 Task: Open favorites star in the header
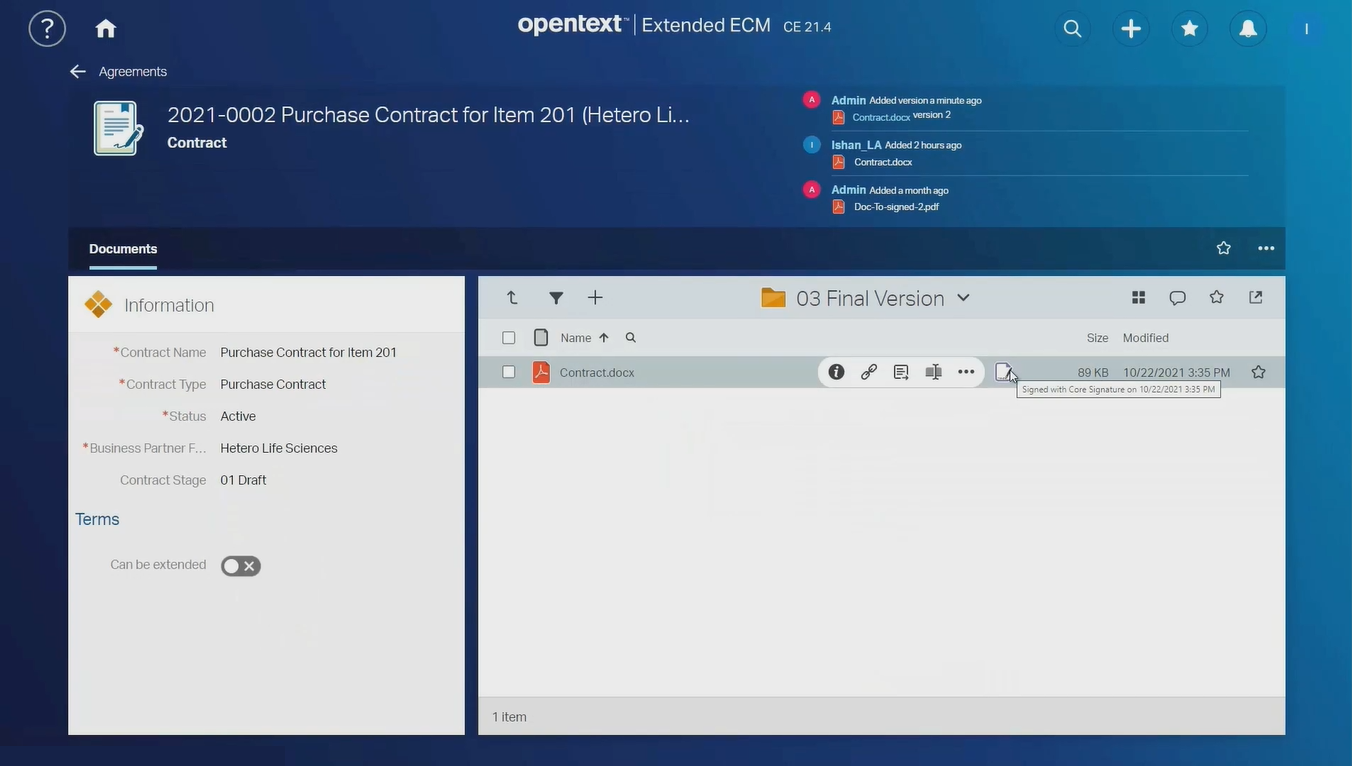(1190, 28)
